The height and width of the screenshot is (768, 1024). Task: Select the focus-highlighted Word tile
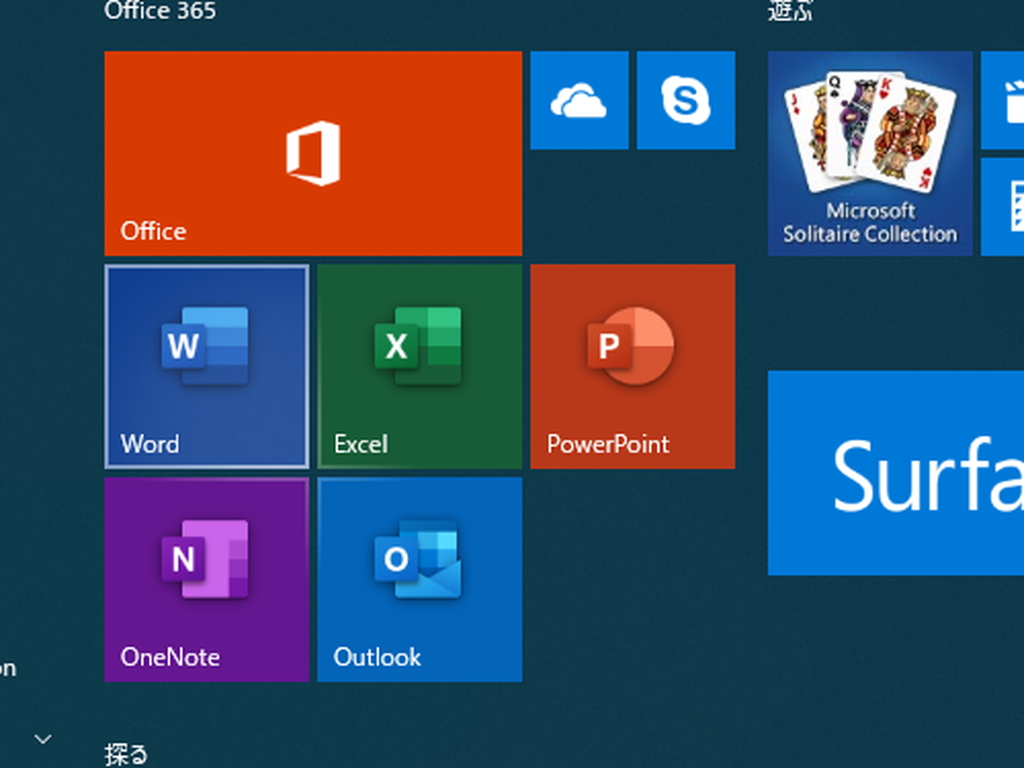206,367
